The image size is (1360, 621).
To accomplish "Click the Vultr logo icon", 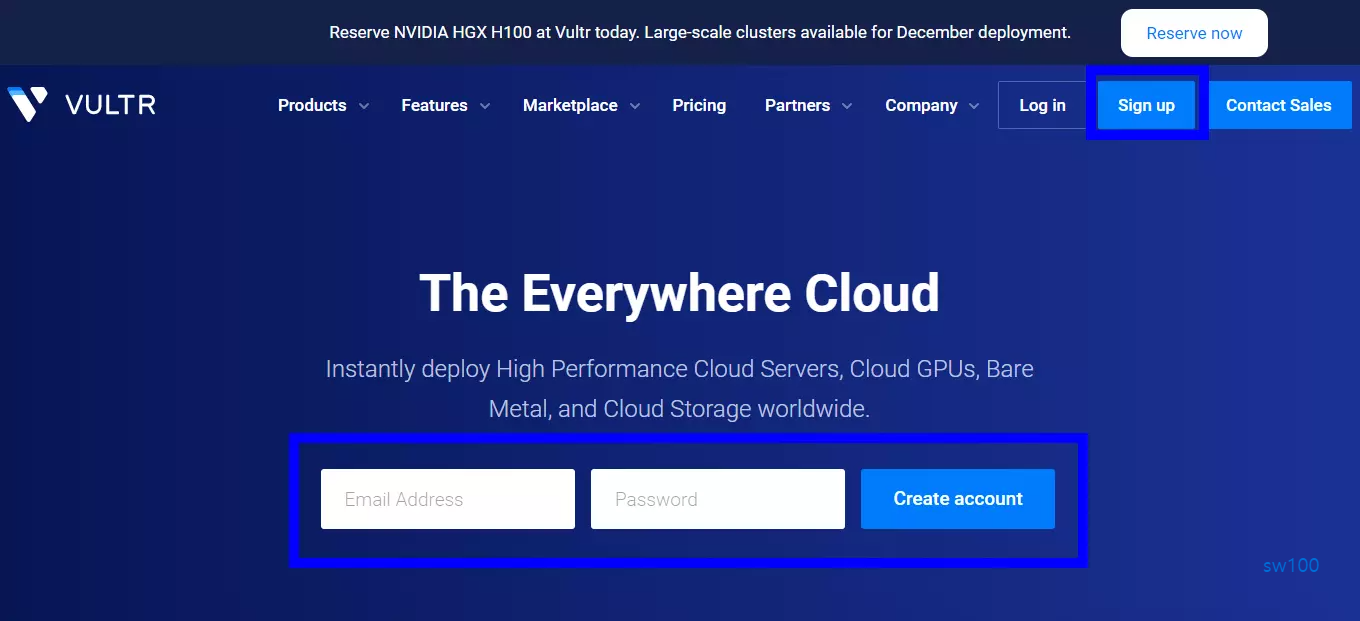I will click(25, 102).
